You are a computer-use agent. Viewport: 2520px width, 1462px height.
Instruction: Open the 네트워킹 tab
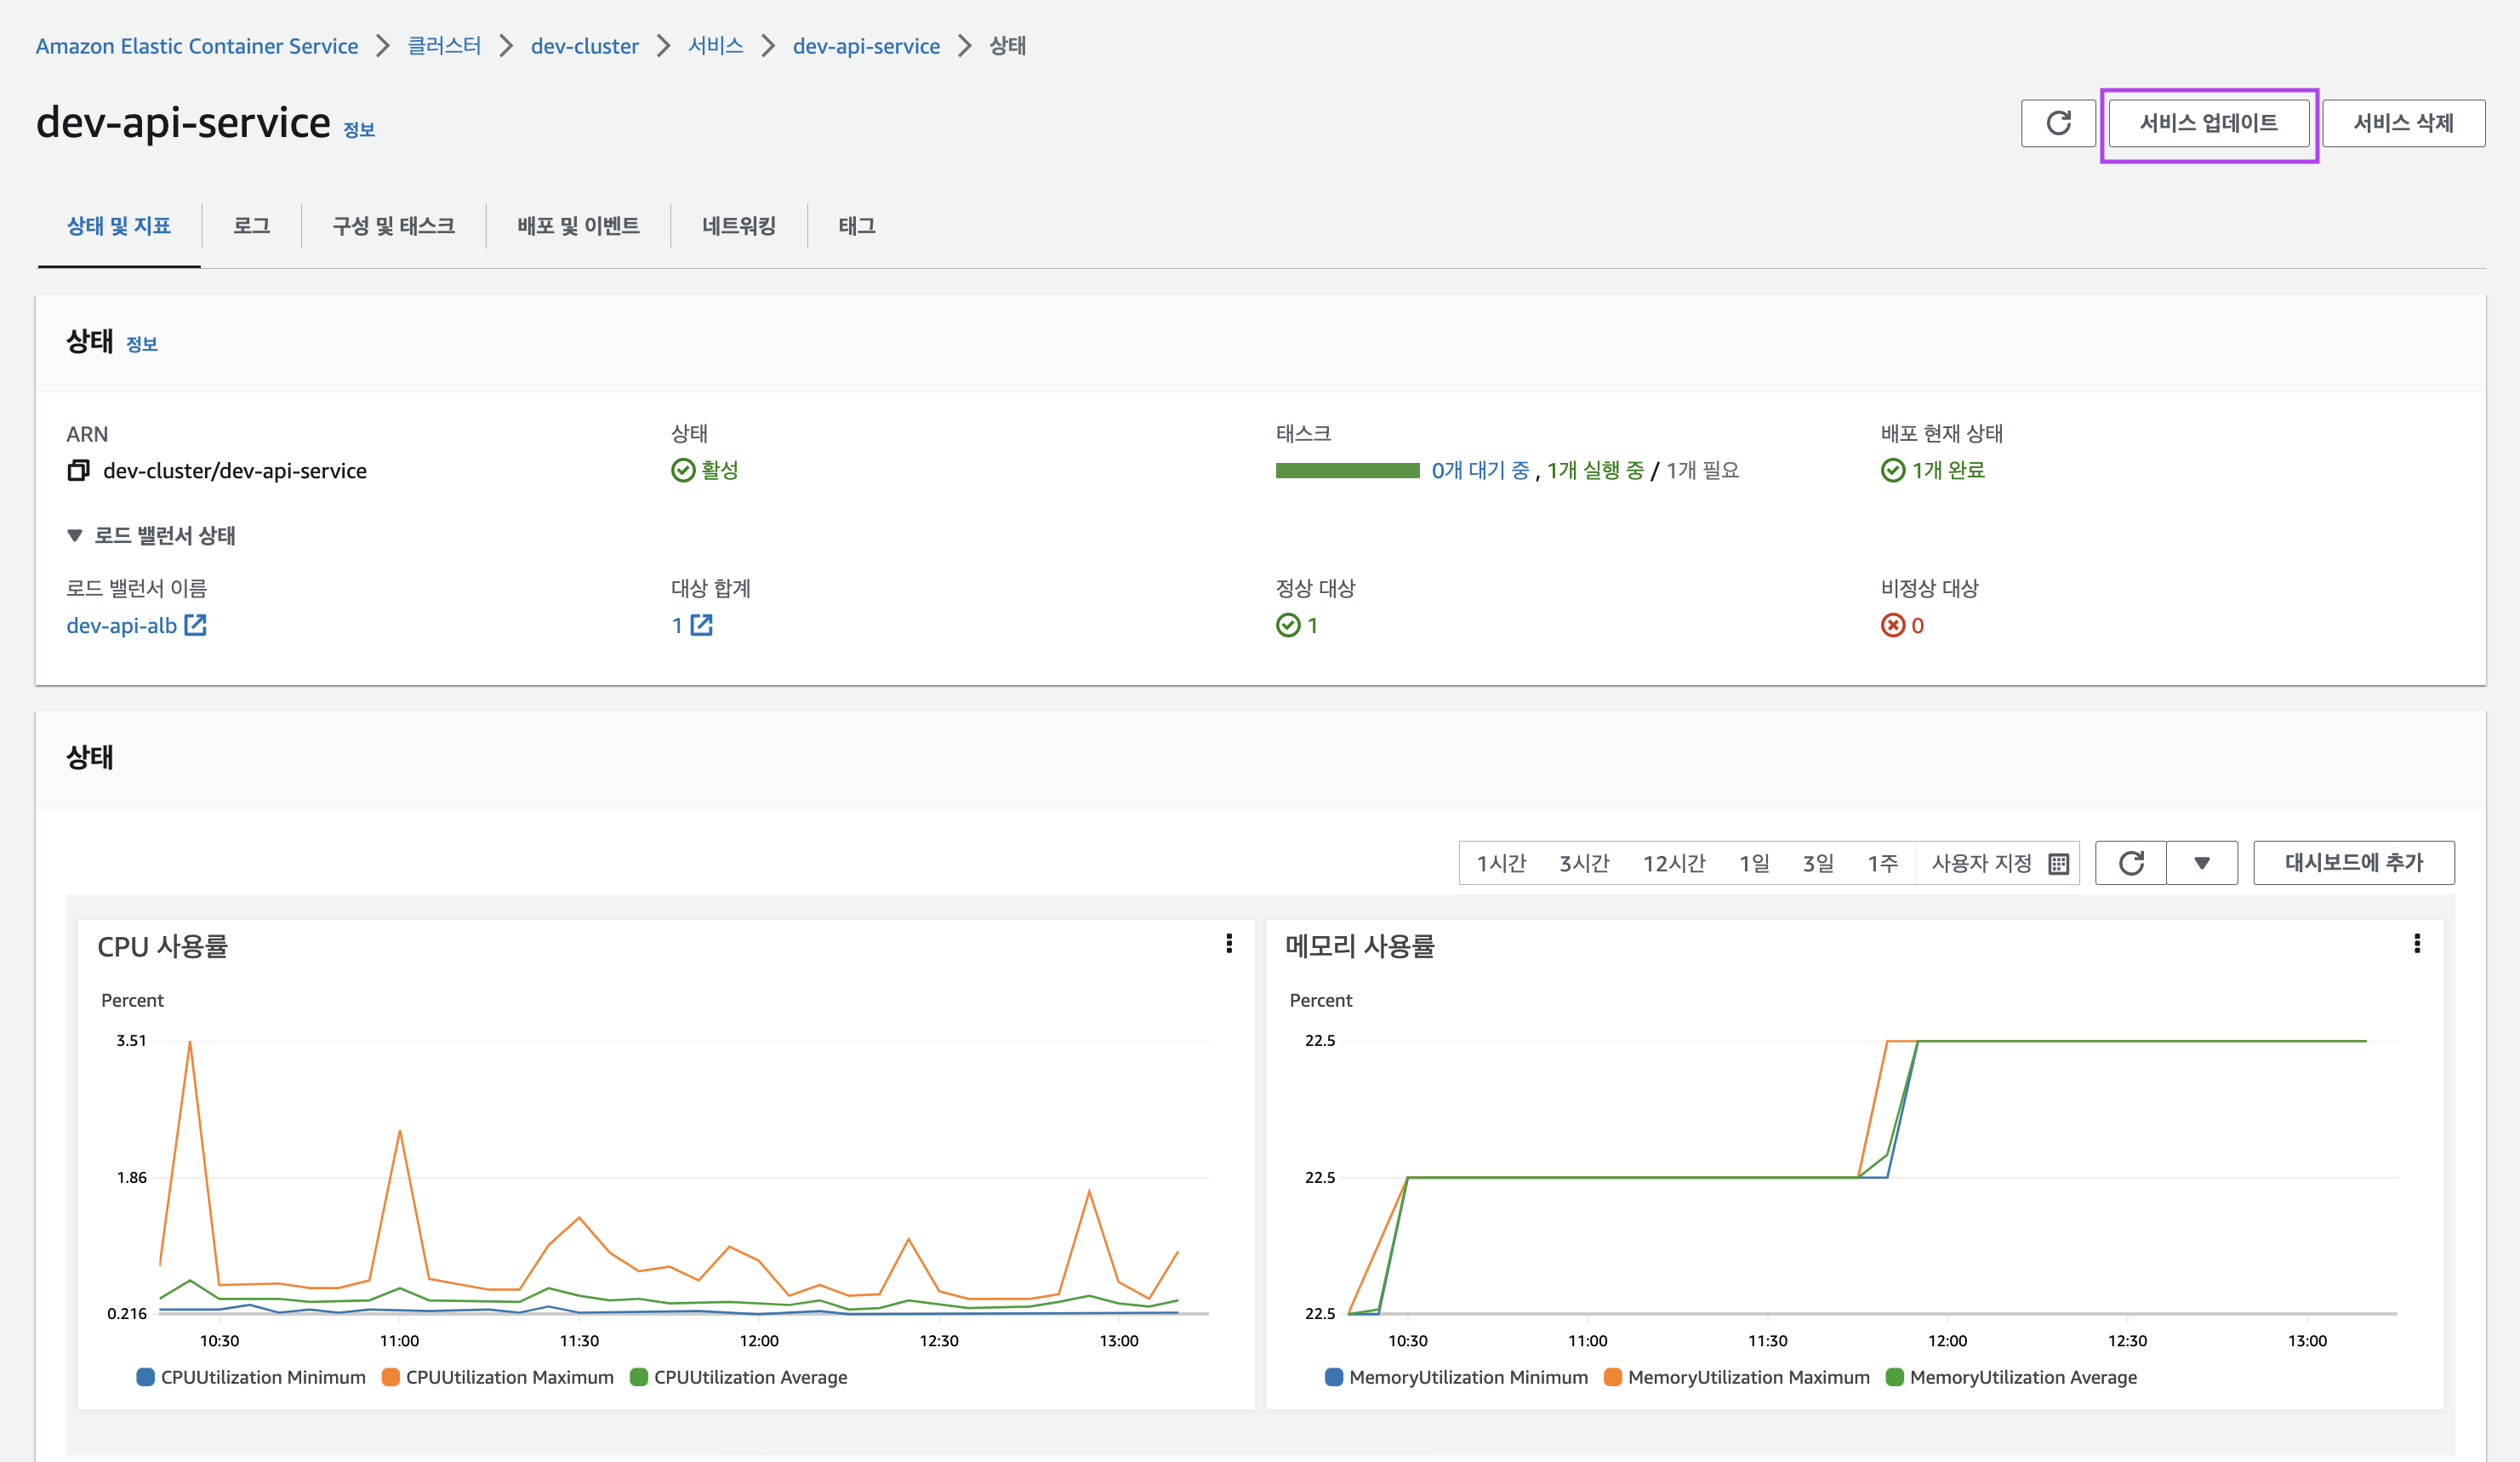pos(739,226)
